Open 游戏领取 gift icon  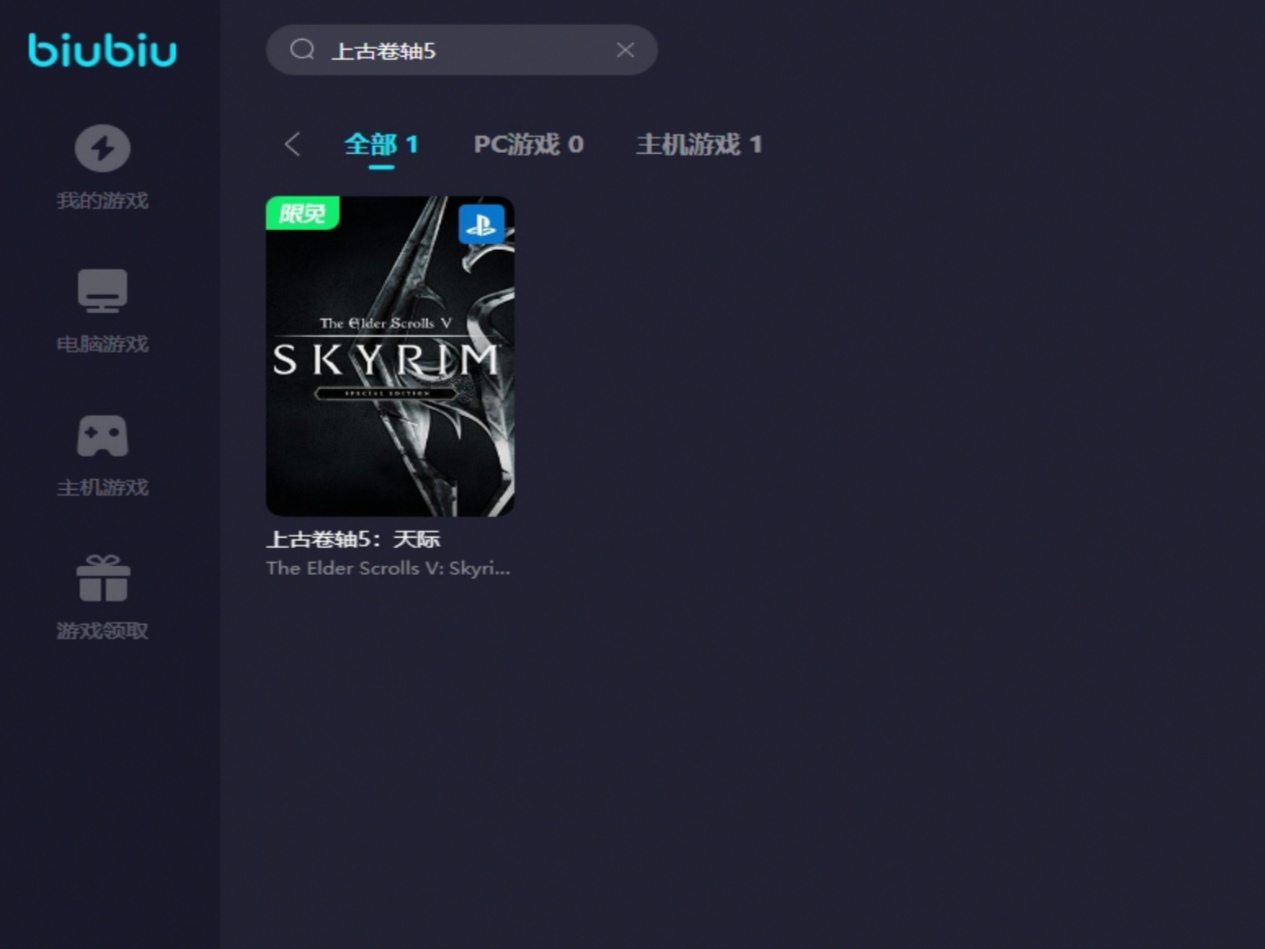point(103,579)
